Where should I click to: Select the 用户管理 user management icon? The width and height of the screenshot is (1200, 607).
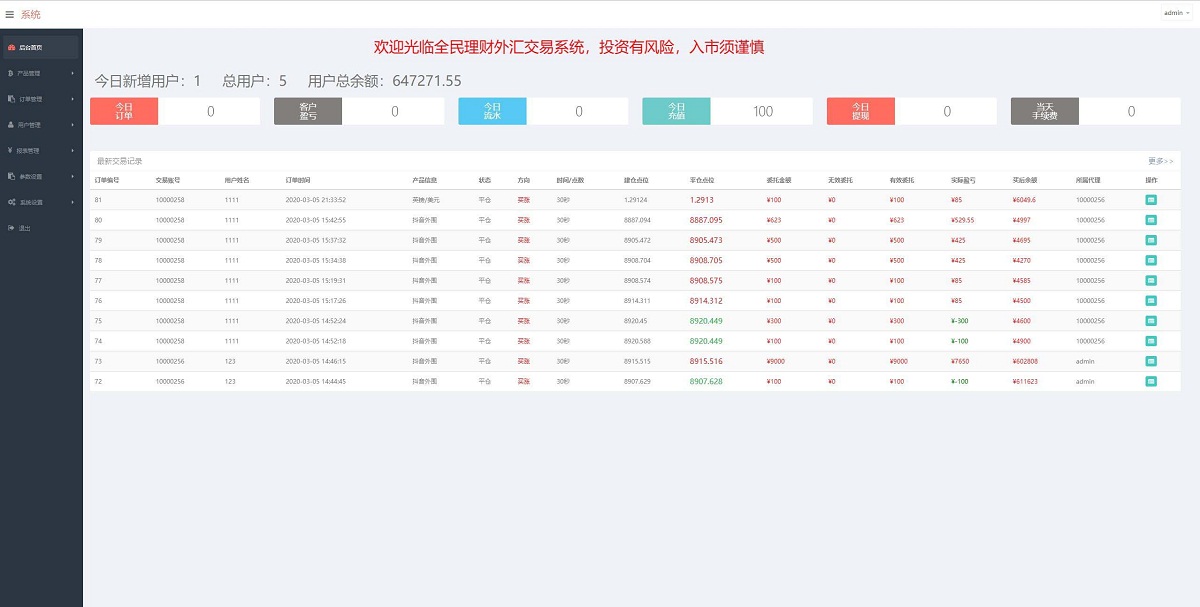tap(10, 125)
